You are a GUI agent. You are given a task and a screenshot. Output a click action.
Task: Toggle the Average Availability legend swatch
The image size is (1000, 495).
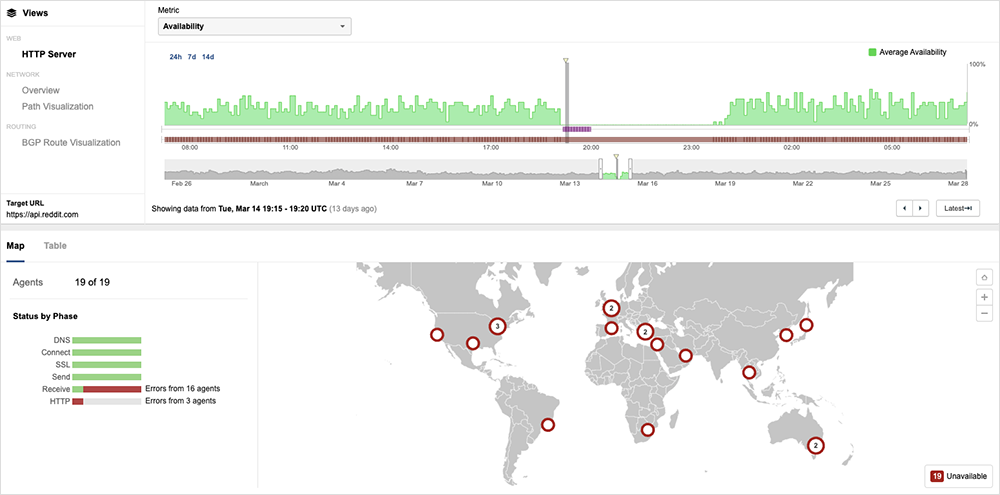tap(873, 52)
